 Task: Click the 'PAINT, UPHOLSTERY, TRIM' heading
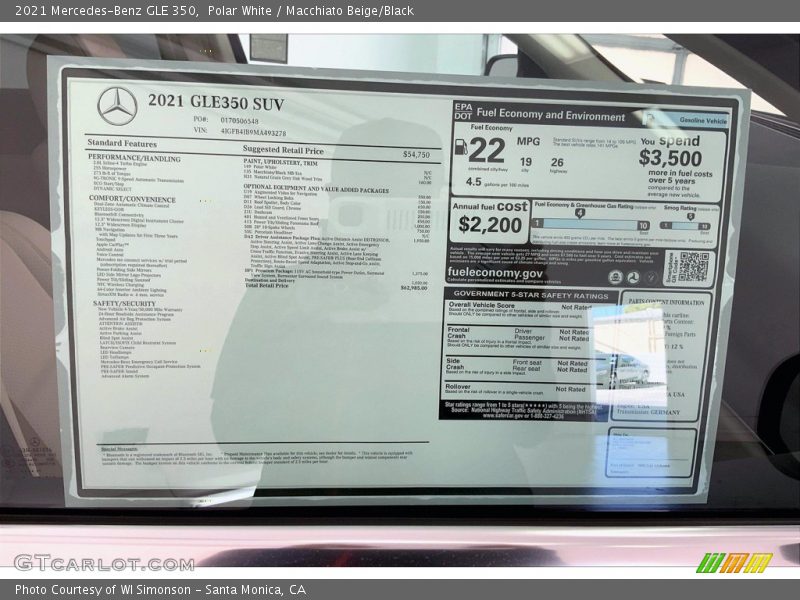pyautogui.click(x=280, y=162)
